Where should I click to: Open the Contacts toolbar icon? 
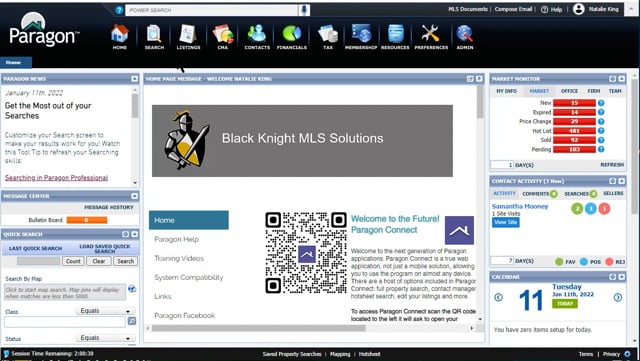coord(257,37)
